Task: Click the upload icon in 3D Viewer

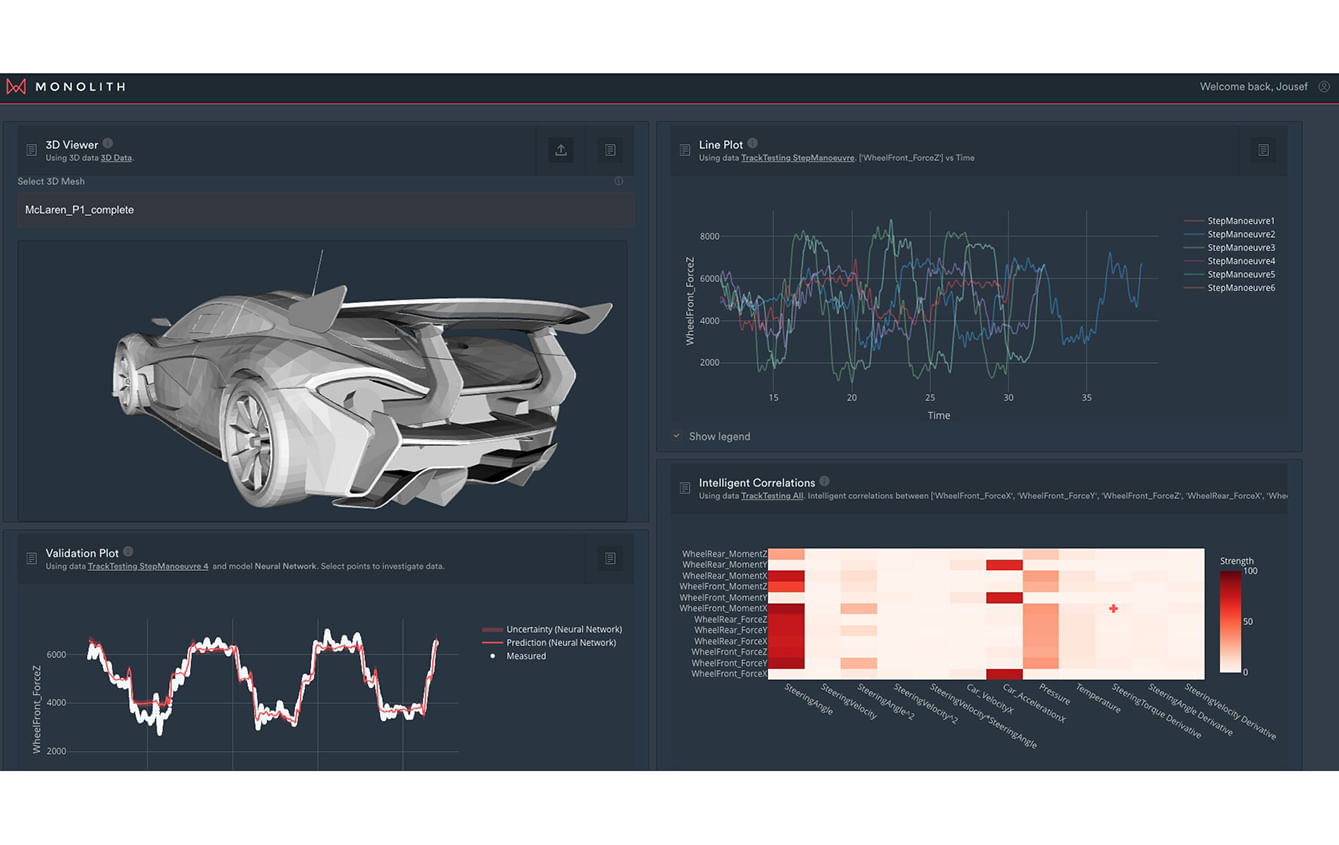Action: (561, 150)
